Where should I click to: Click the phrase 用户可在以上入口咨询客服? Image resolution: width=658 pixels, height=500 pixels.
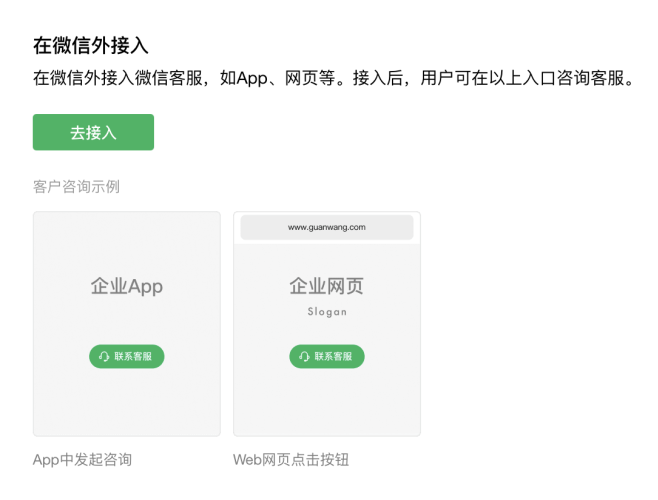[522, 78]
